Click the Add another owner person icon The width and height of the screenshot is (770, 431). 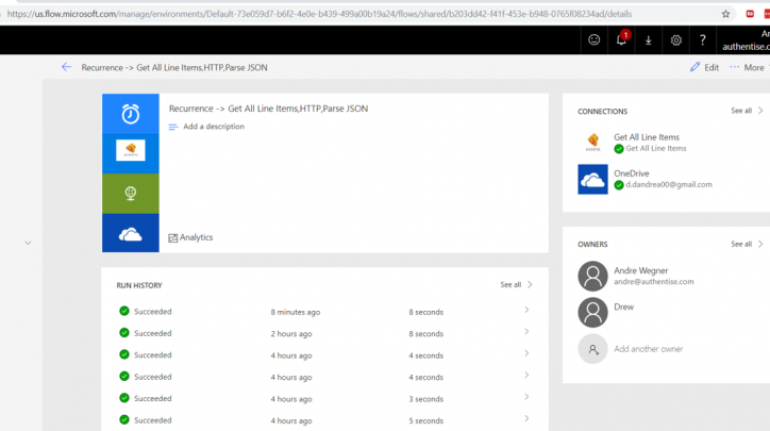pyautogui.click(x=593, y=349)
